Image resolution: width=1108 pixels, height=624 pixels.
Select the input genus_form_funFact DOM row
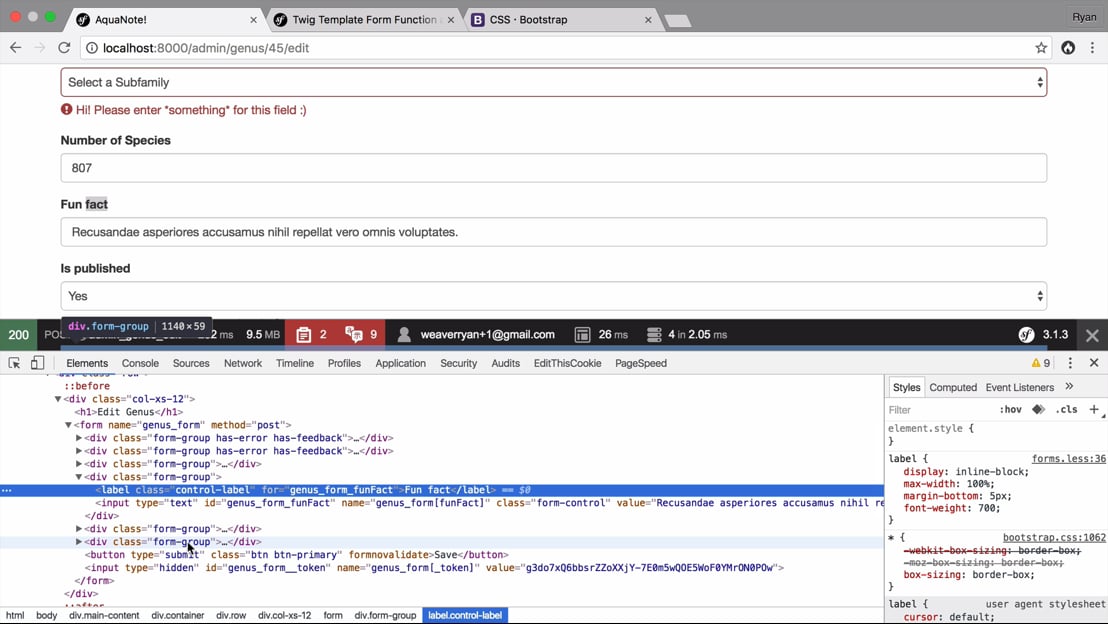pos(442,503)
